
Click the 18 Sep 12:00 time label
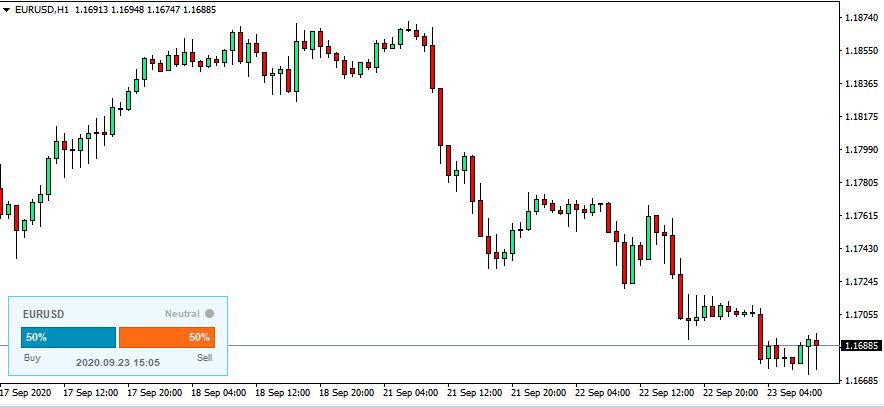coord(282,392)
